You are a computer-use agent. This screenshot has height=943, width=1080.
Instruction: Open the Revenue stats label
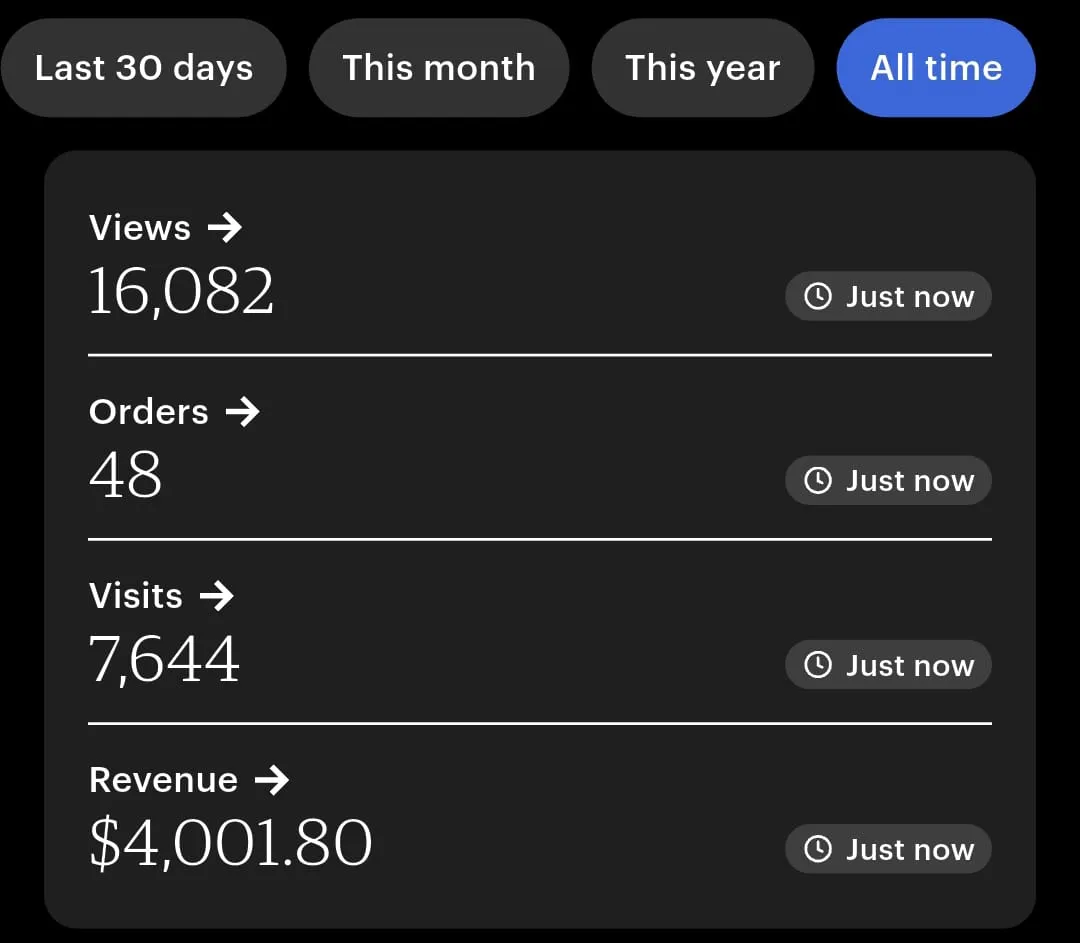point(163,780)
